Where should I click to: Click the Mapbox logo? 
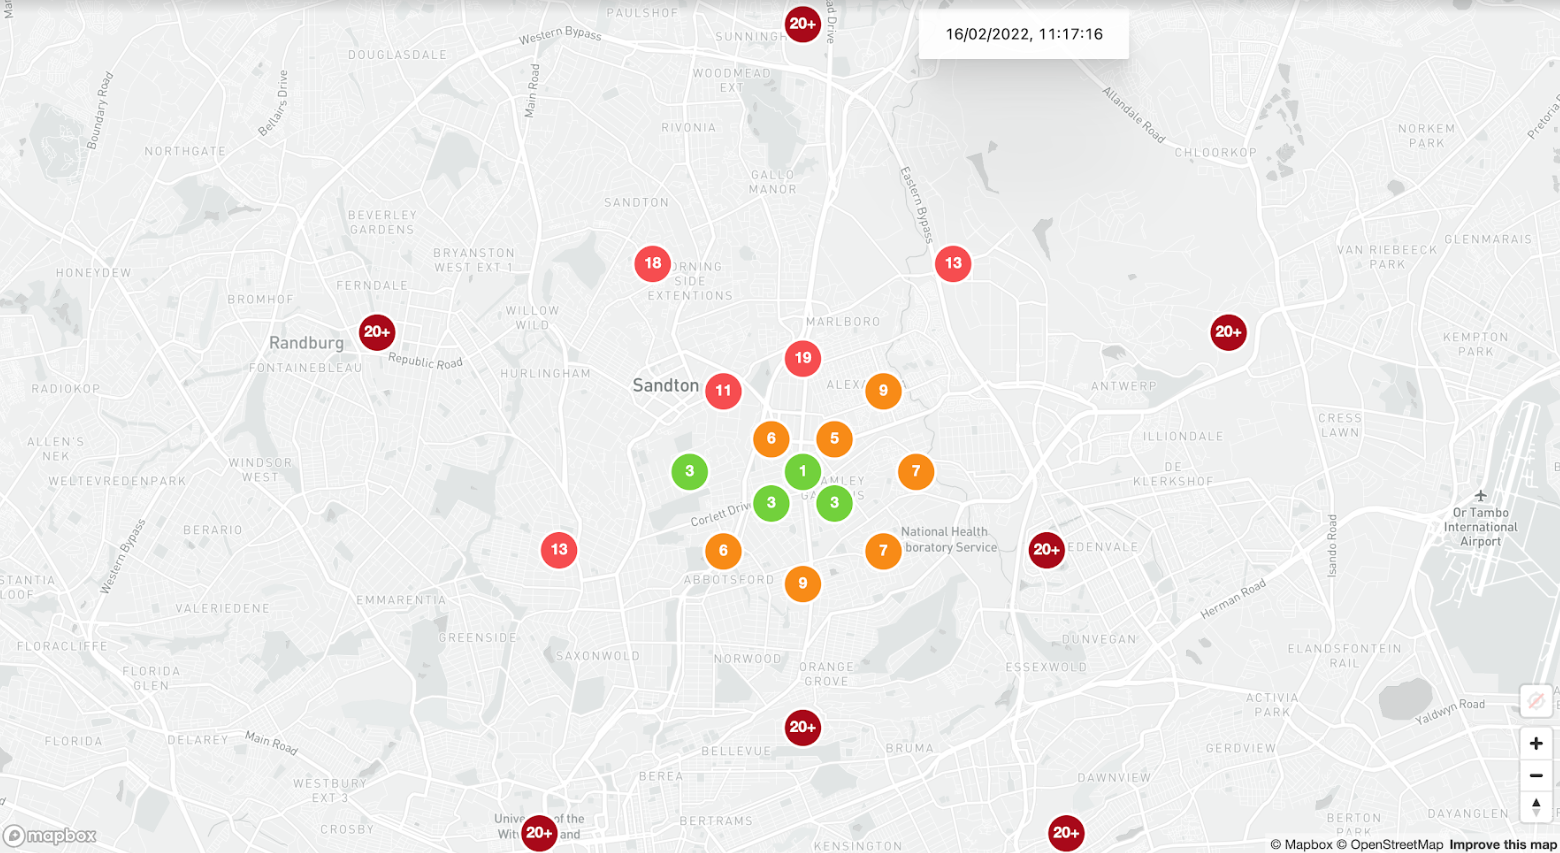pos(50,836)
